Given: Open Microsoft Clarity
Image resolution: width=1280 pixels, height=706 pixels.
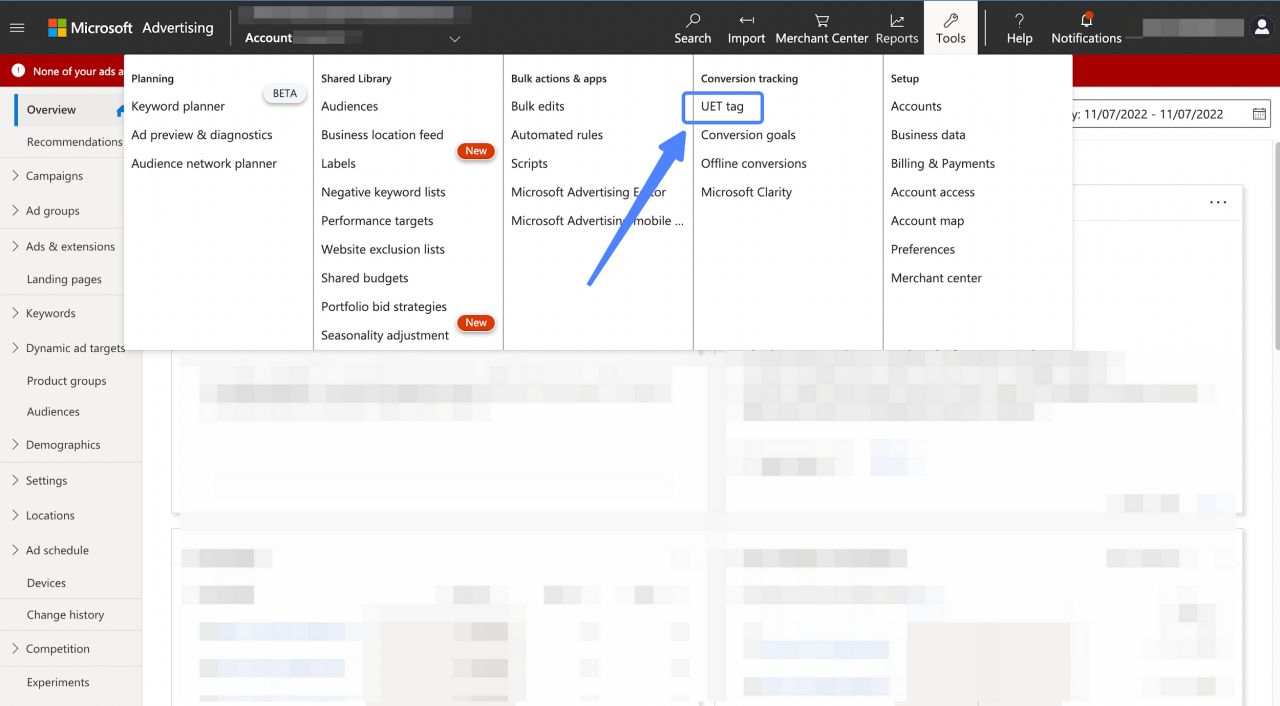Looking at the screenshot, I should point(746,192).
